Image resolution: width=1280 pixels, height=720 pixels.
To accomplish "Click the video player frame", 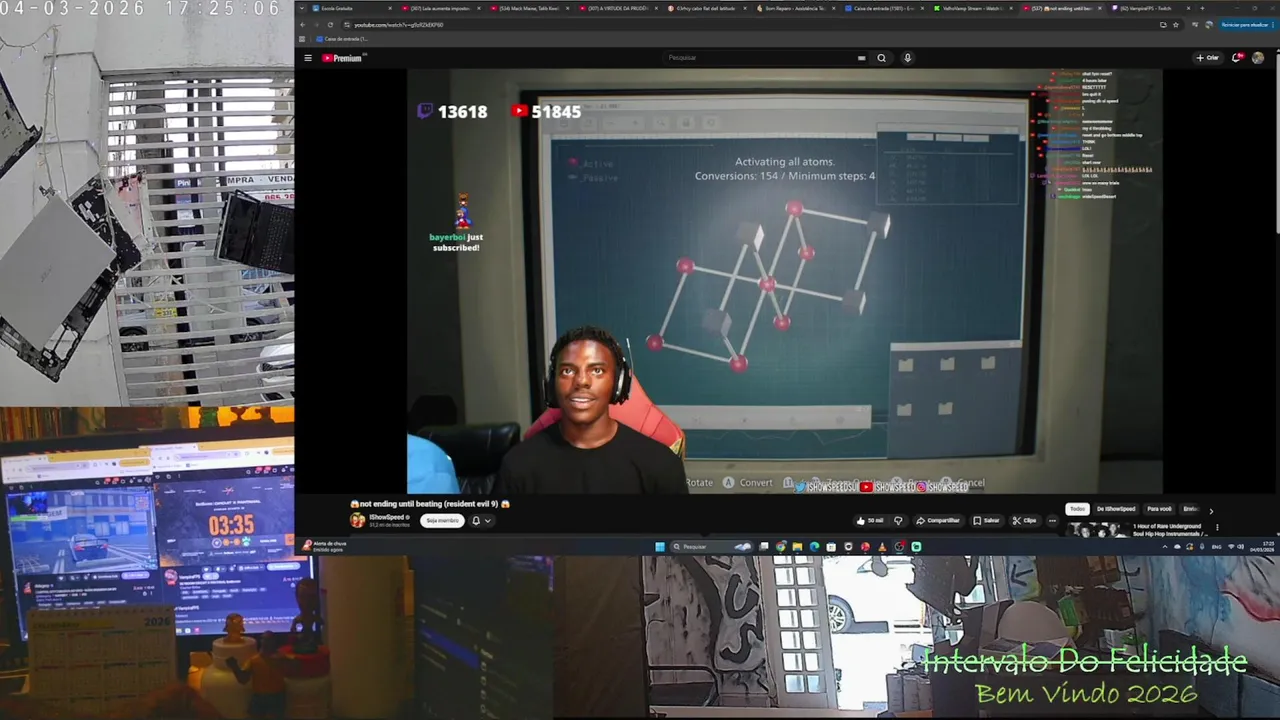I will tap(784, 280).
